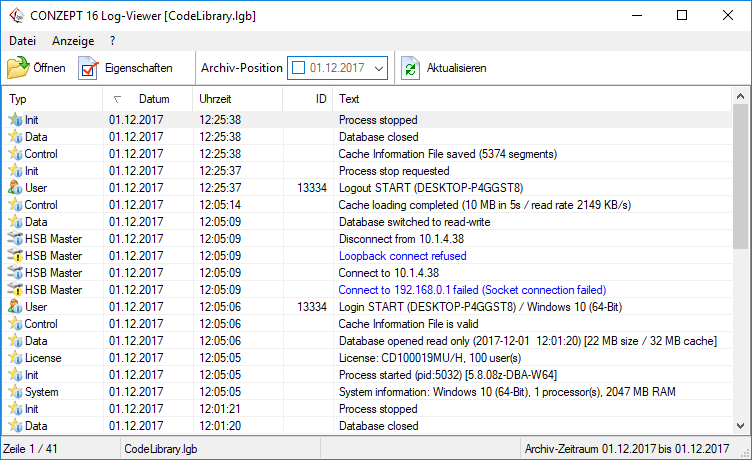Open the Datei menu

22,41
